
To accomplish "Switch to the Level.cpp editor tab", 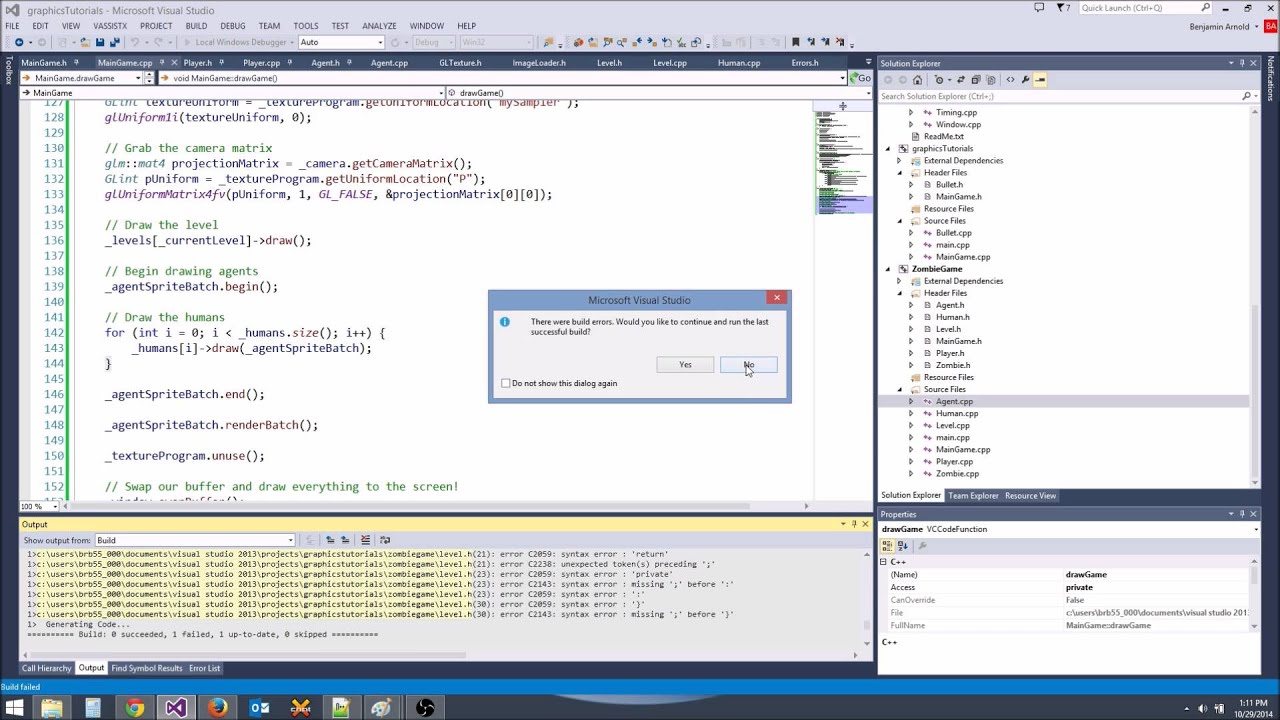I will (670, 63).
